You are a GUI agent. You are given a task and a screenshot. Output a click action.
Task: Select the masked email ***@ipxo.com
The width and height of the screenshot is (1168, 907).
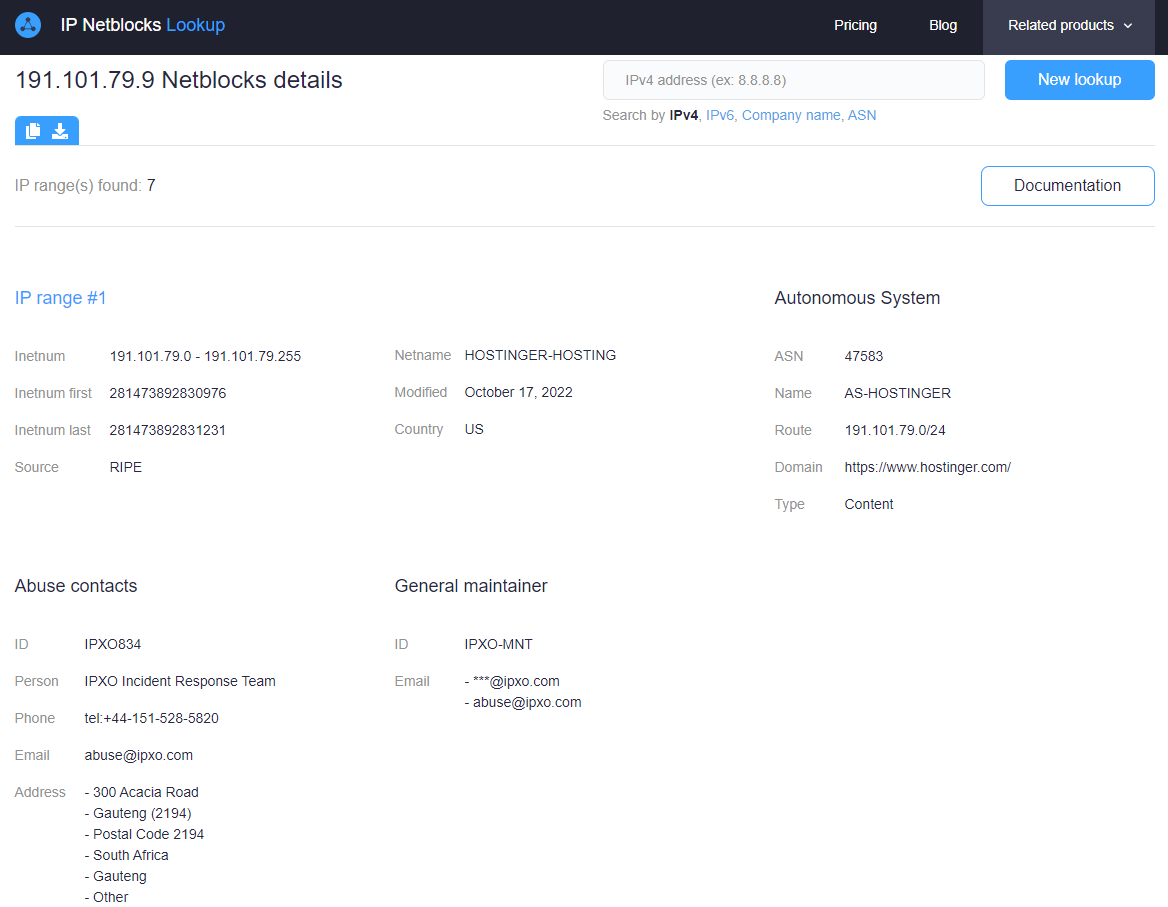point(516,681)
